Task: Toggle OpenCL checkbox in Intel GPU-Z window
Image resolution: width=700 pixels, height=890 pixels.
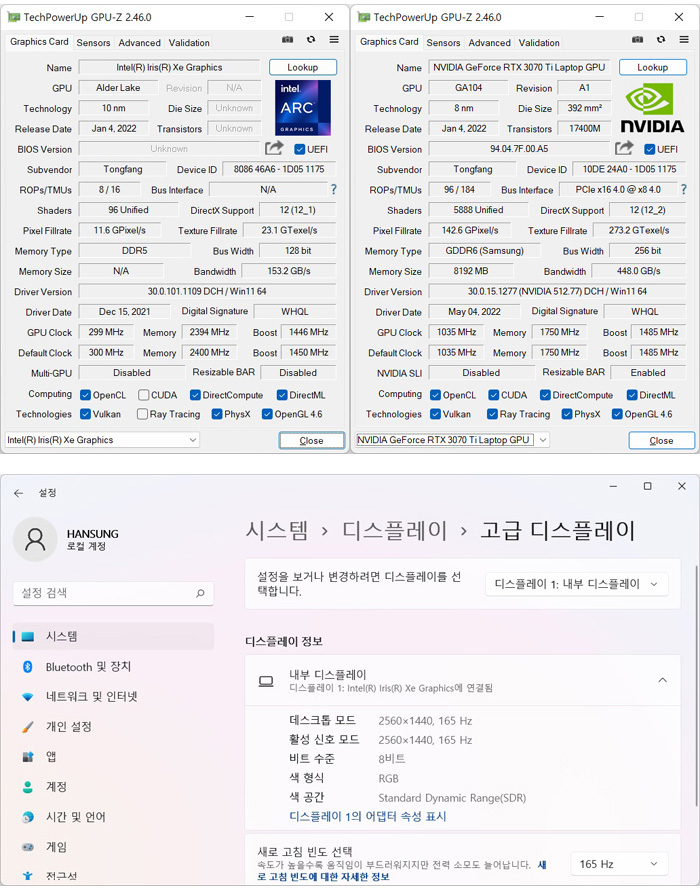Action: [x=86, y=394]
